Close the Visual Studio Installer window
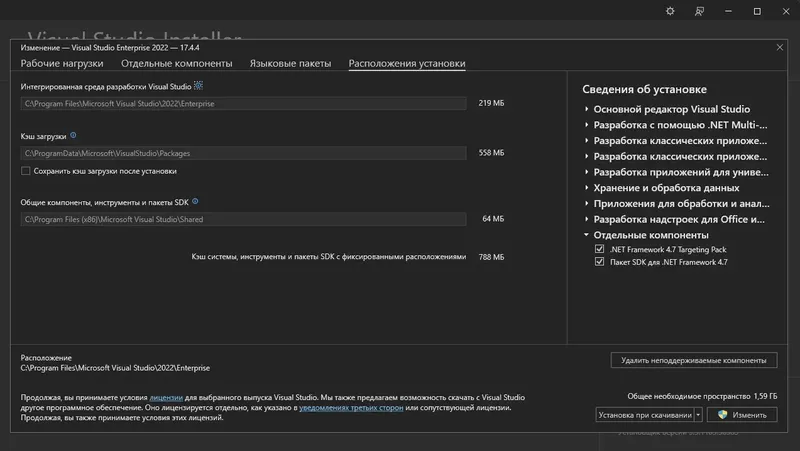Viewport: 800px width, 451px height. [x=786, y=11]
